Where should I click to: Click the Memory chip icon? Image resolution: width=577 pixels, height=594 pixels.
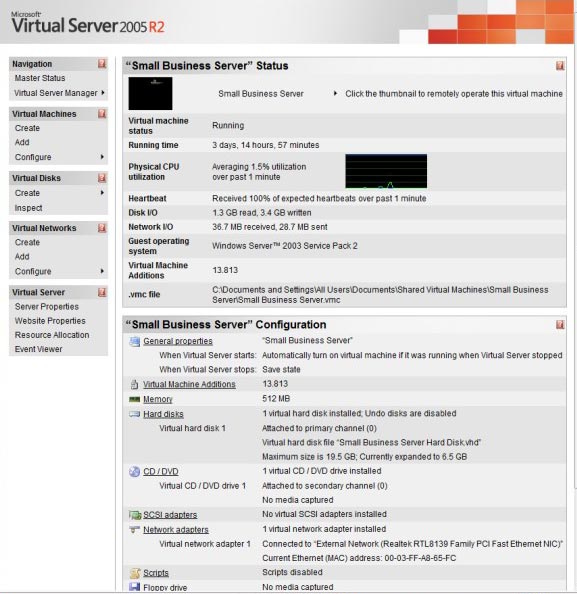tap(134, 399)
